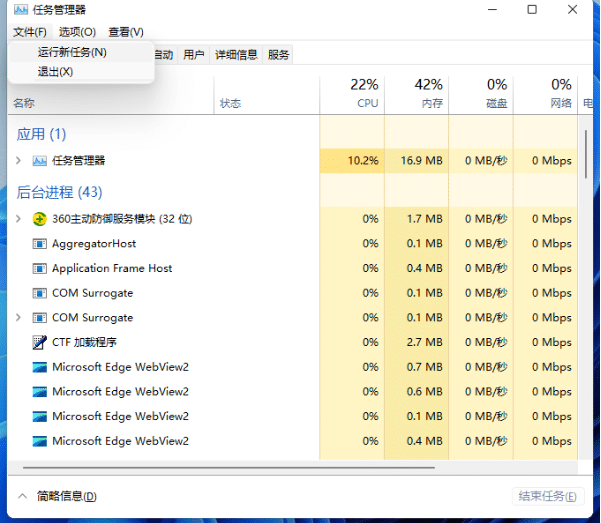The height and width of the screenshot is (523, 601).
Task: Sort processes by 网络 column header
Action: (545, 95)
